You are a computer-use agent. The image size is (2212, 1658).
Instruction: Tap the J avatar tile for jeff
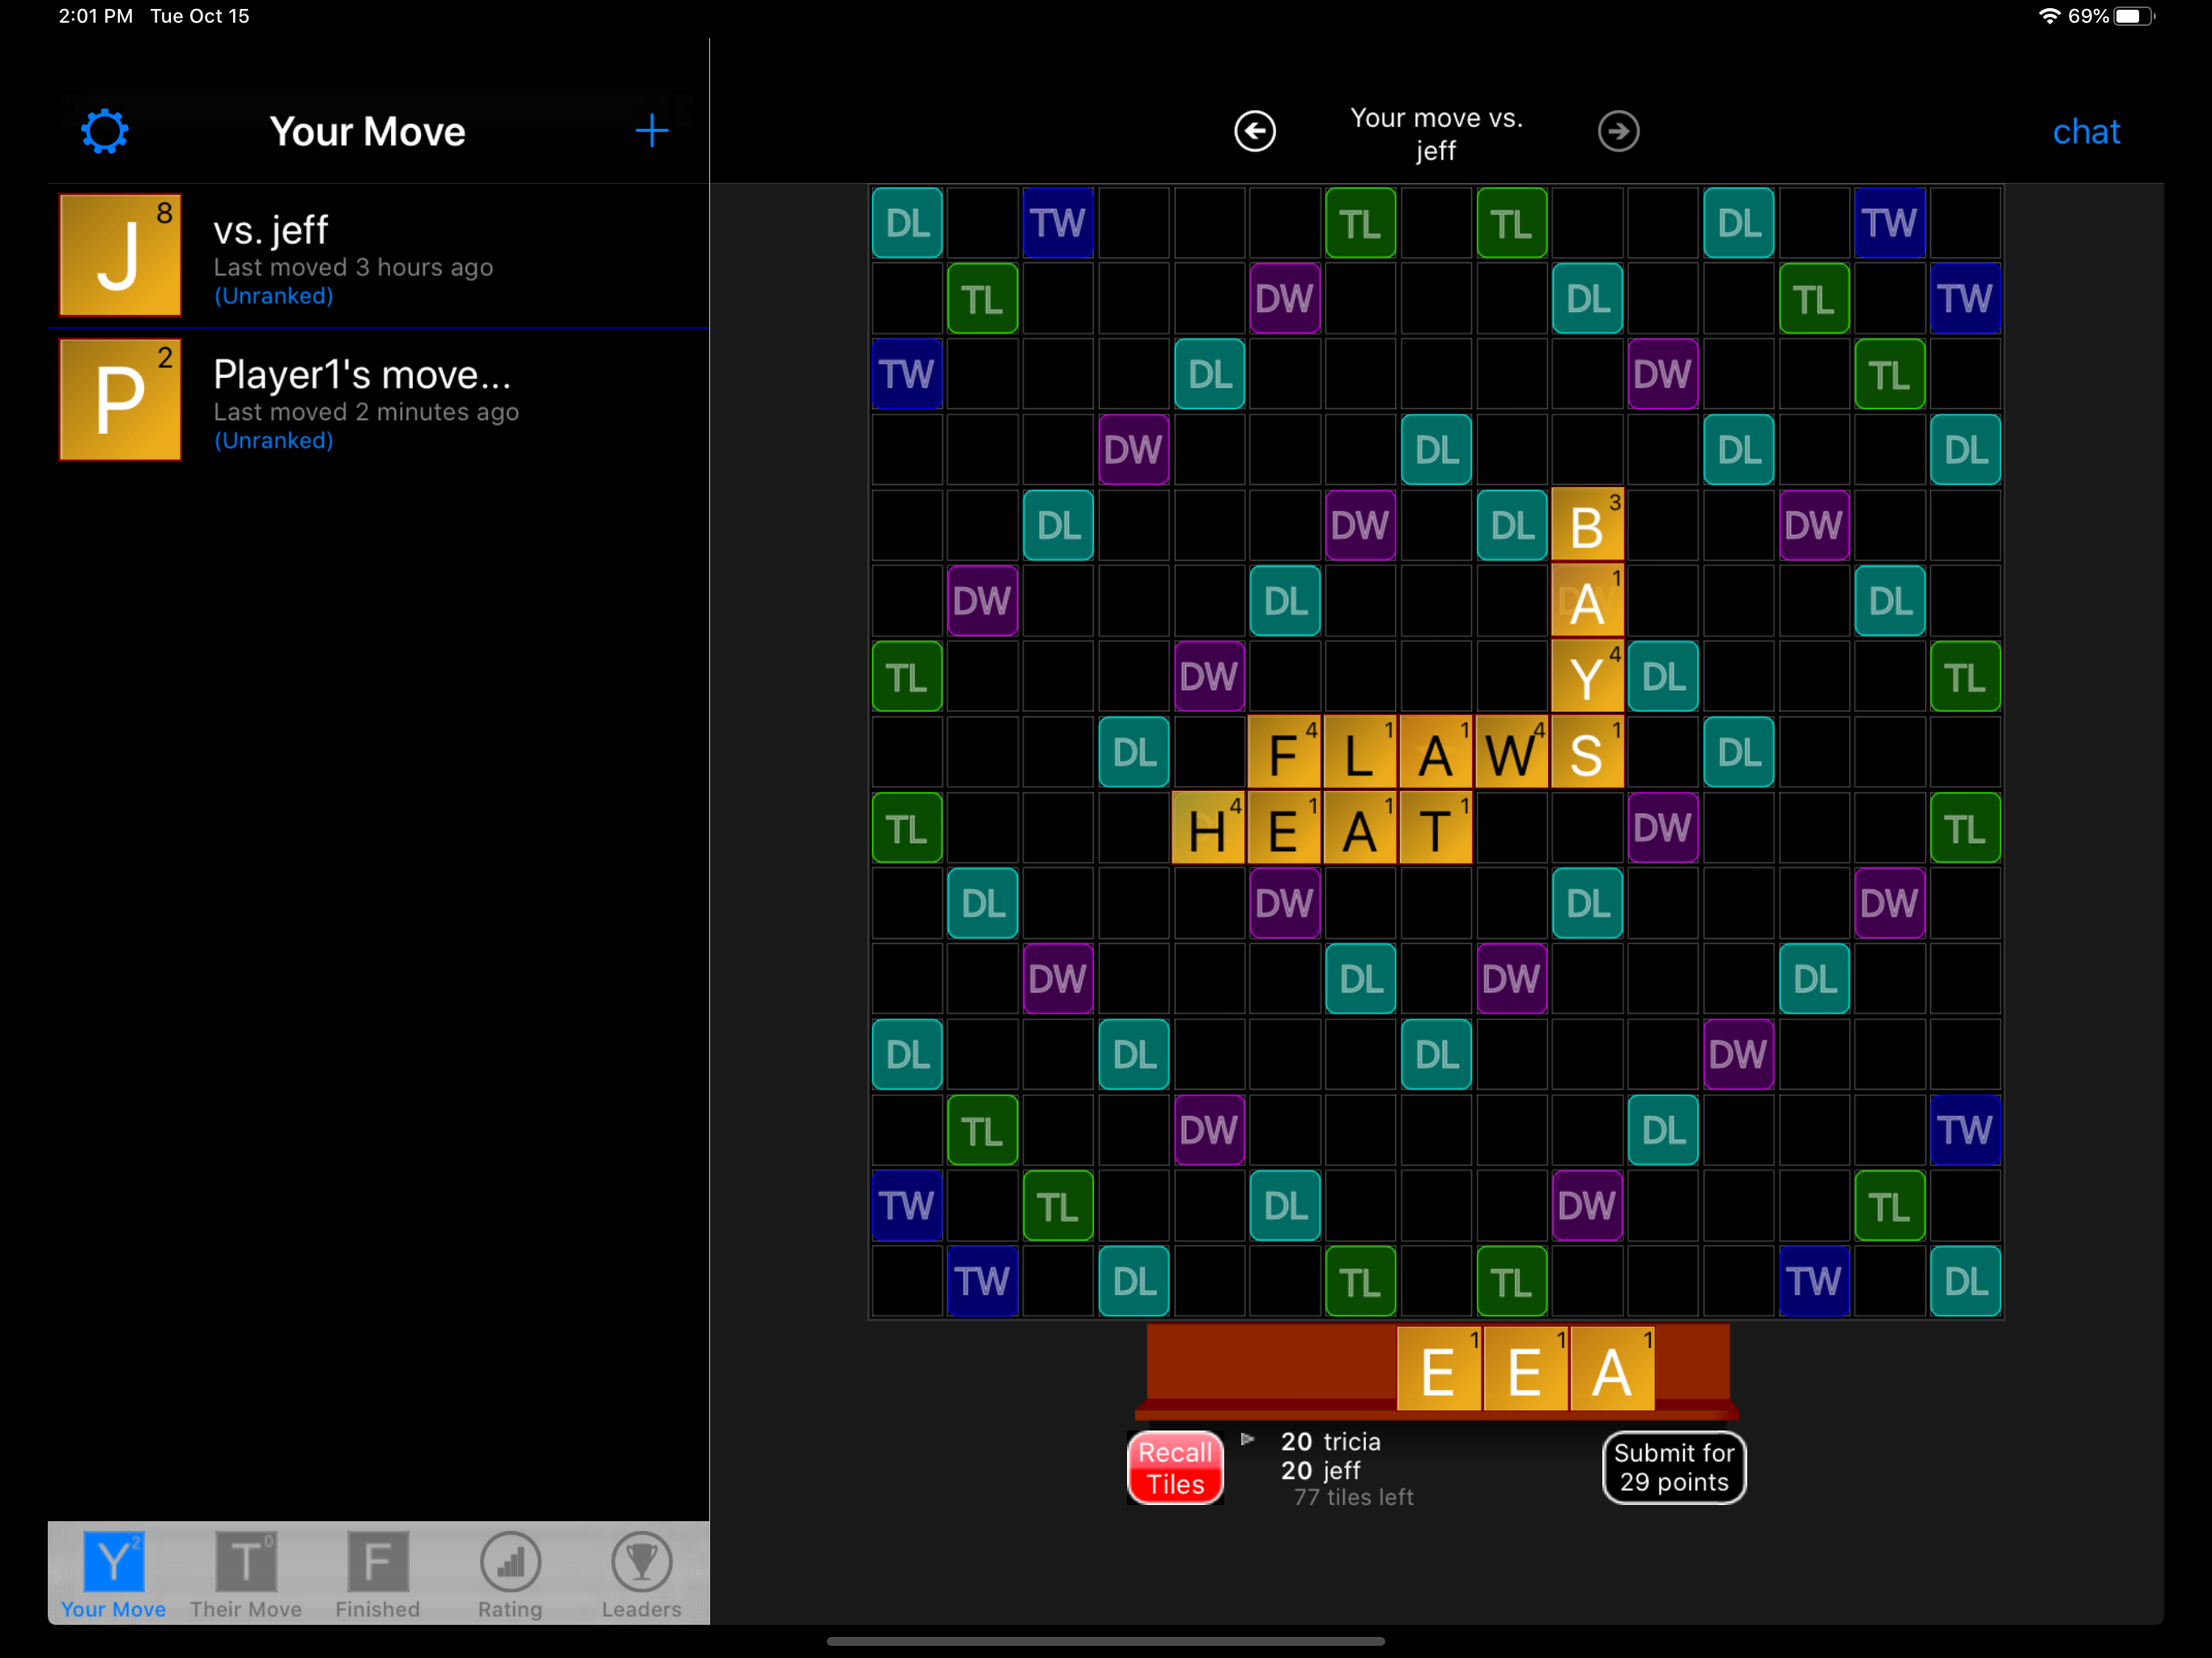pyautogui.click(x=120, y=255)
